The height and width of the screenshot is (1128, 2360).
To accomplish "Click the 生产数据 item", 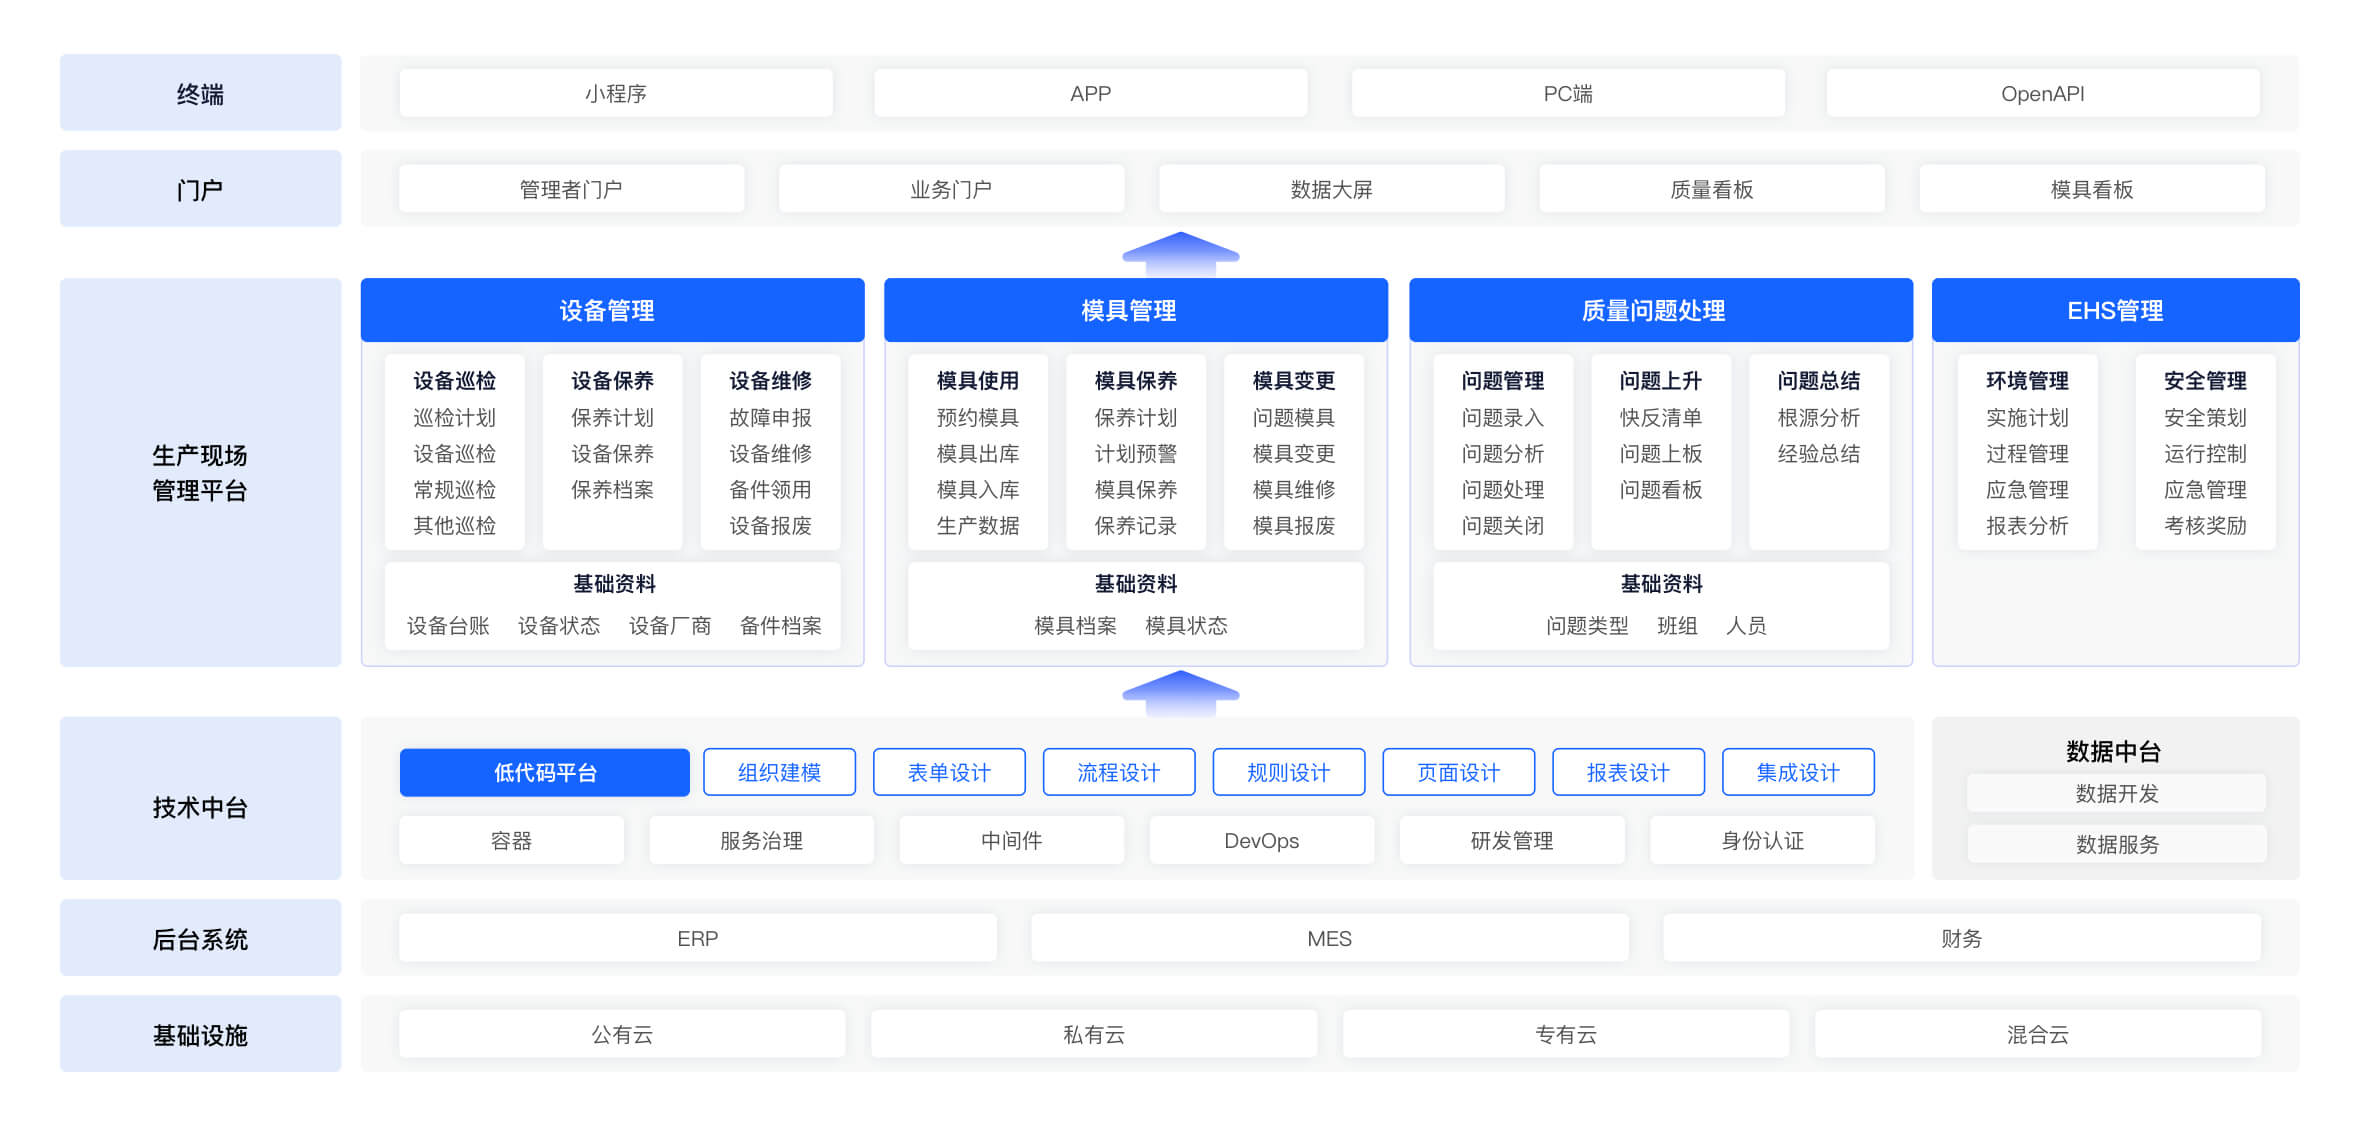I will click(978, 525).
